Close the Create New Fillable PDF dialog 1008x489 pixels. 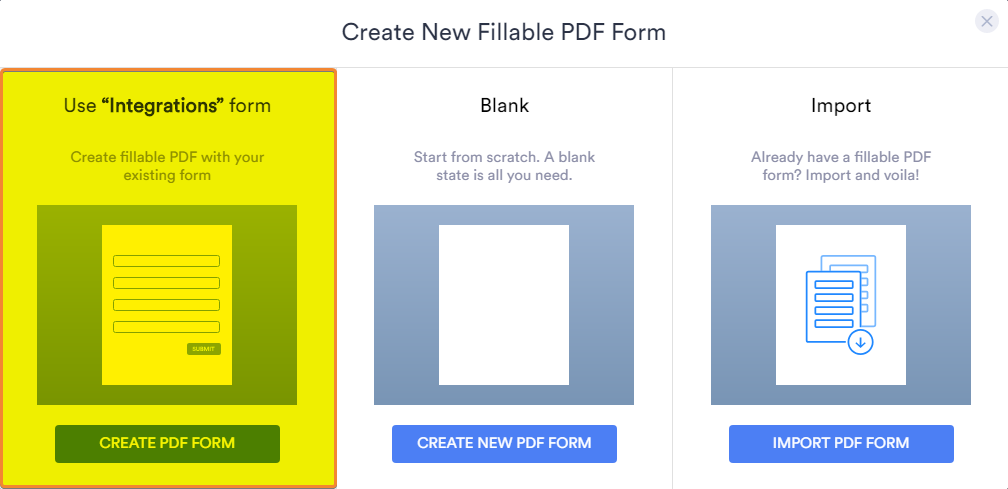coord(987,21)
